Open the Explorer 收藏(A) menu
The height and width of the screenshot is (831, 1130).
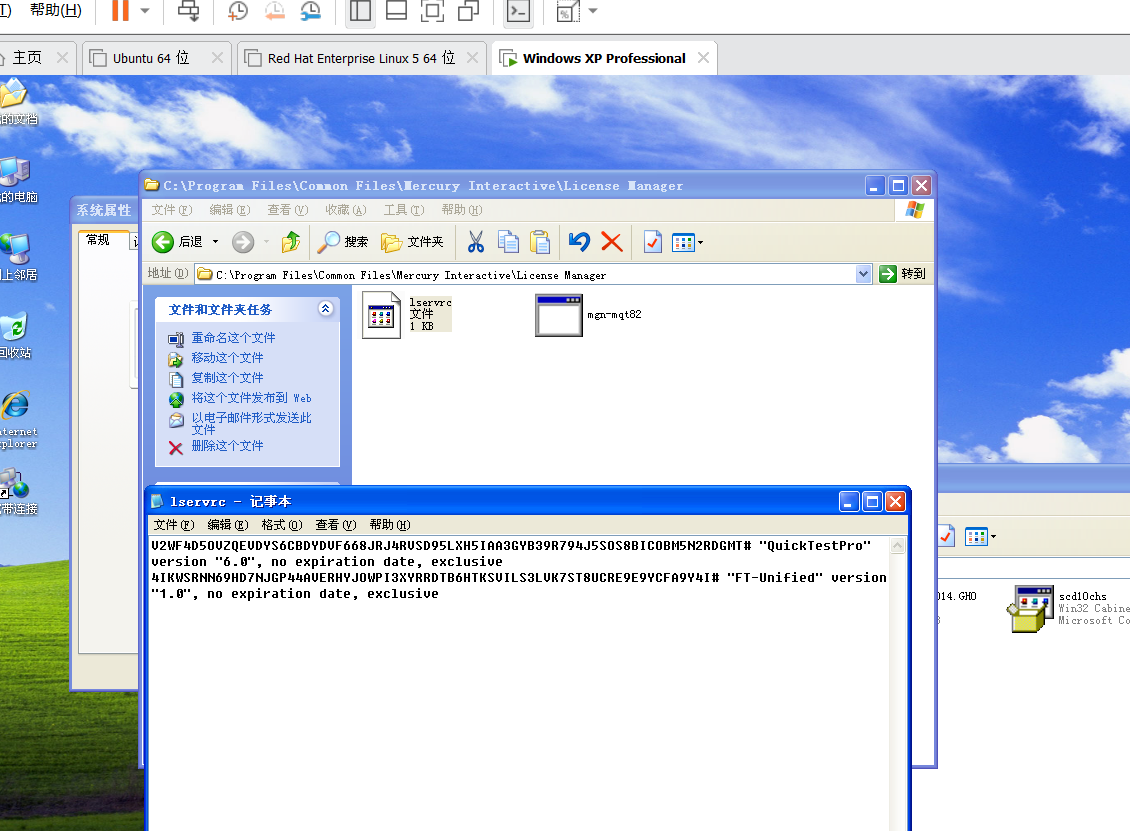(345, 210)
